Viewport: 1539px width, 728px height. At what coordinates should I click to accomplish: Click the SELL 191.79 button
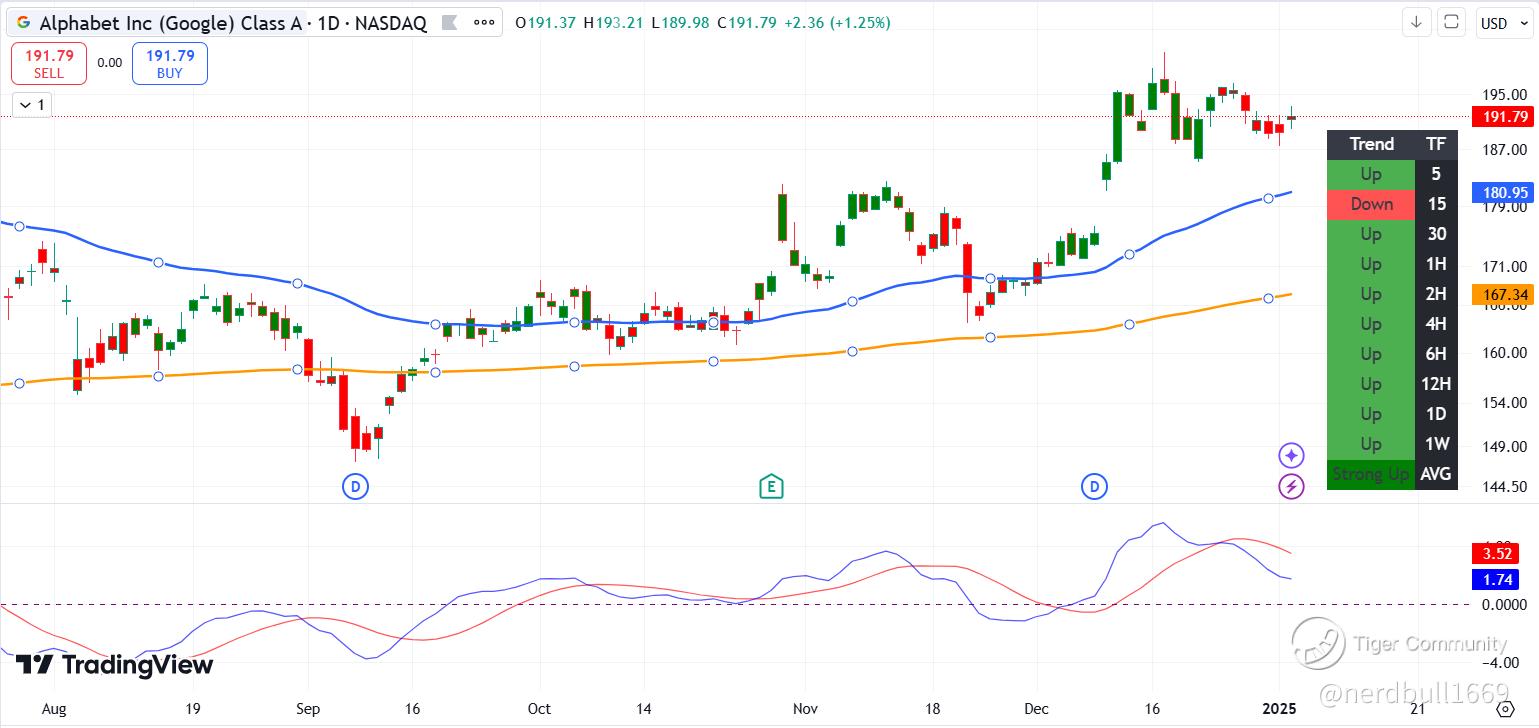click(48, 63)
